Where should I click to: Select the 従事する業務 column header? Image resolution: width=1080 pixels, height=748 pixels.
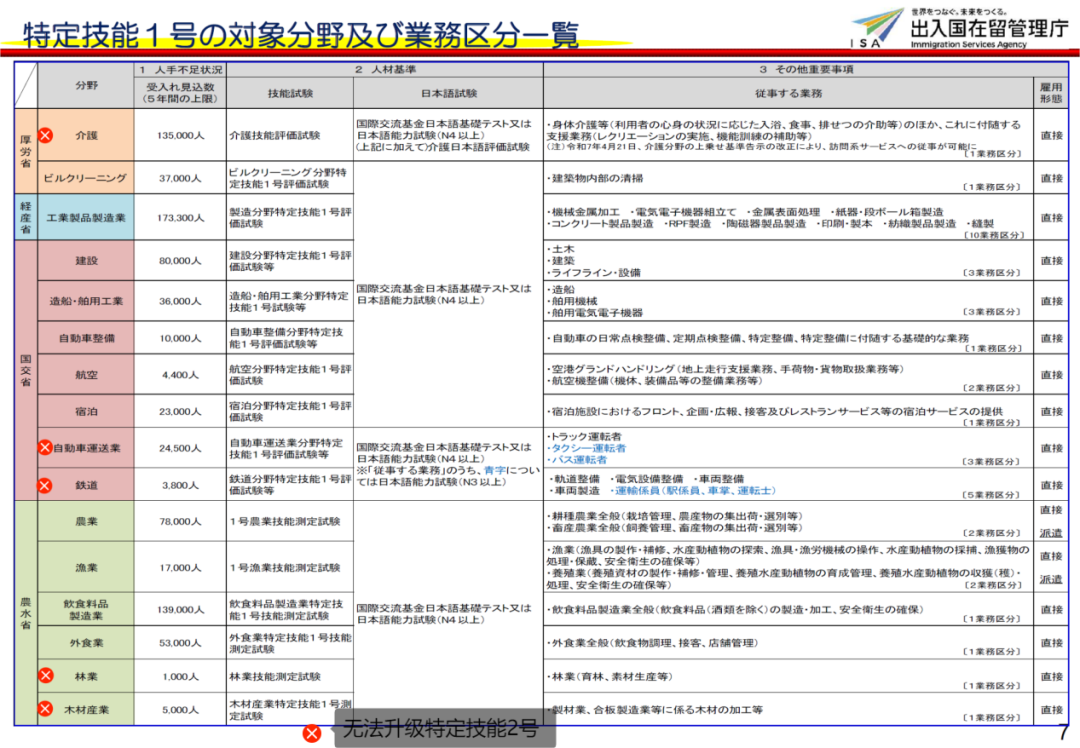pyautogui.click(x=788, y=93)
